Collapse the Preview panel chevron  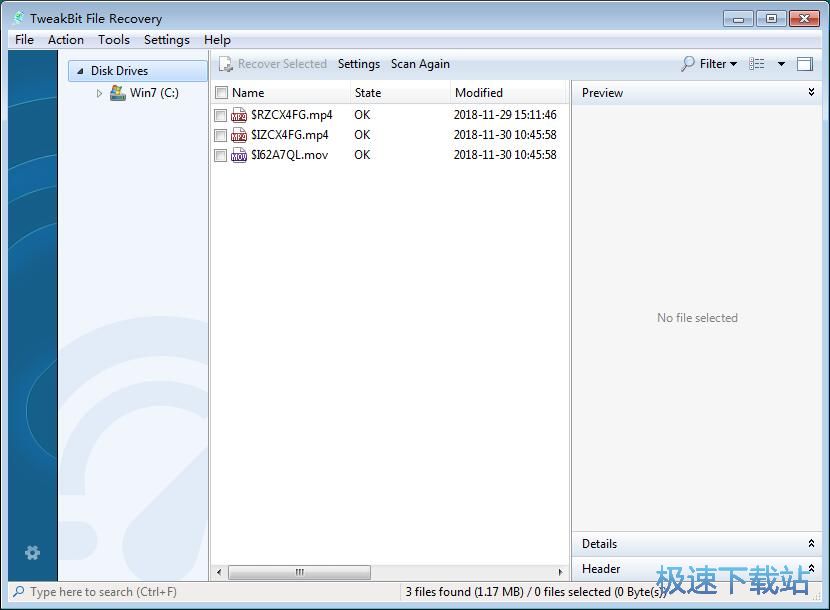pos(811,92)
